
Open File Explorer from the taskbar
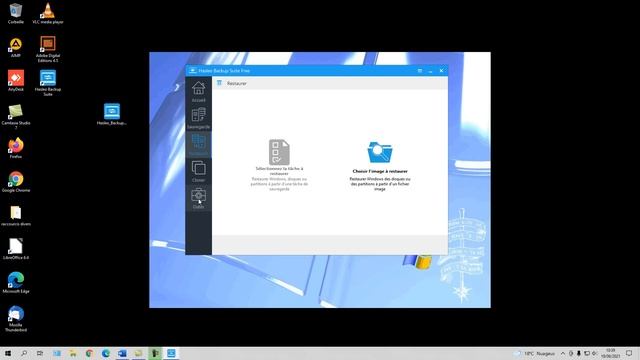(x=73, y=353)
